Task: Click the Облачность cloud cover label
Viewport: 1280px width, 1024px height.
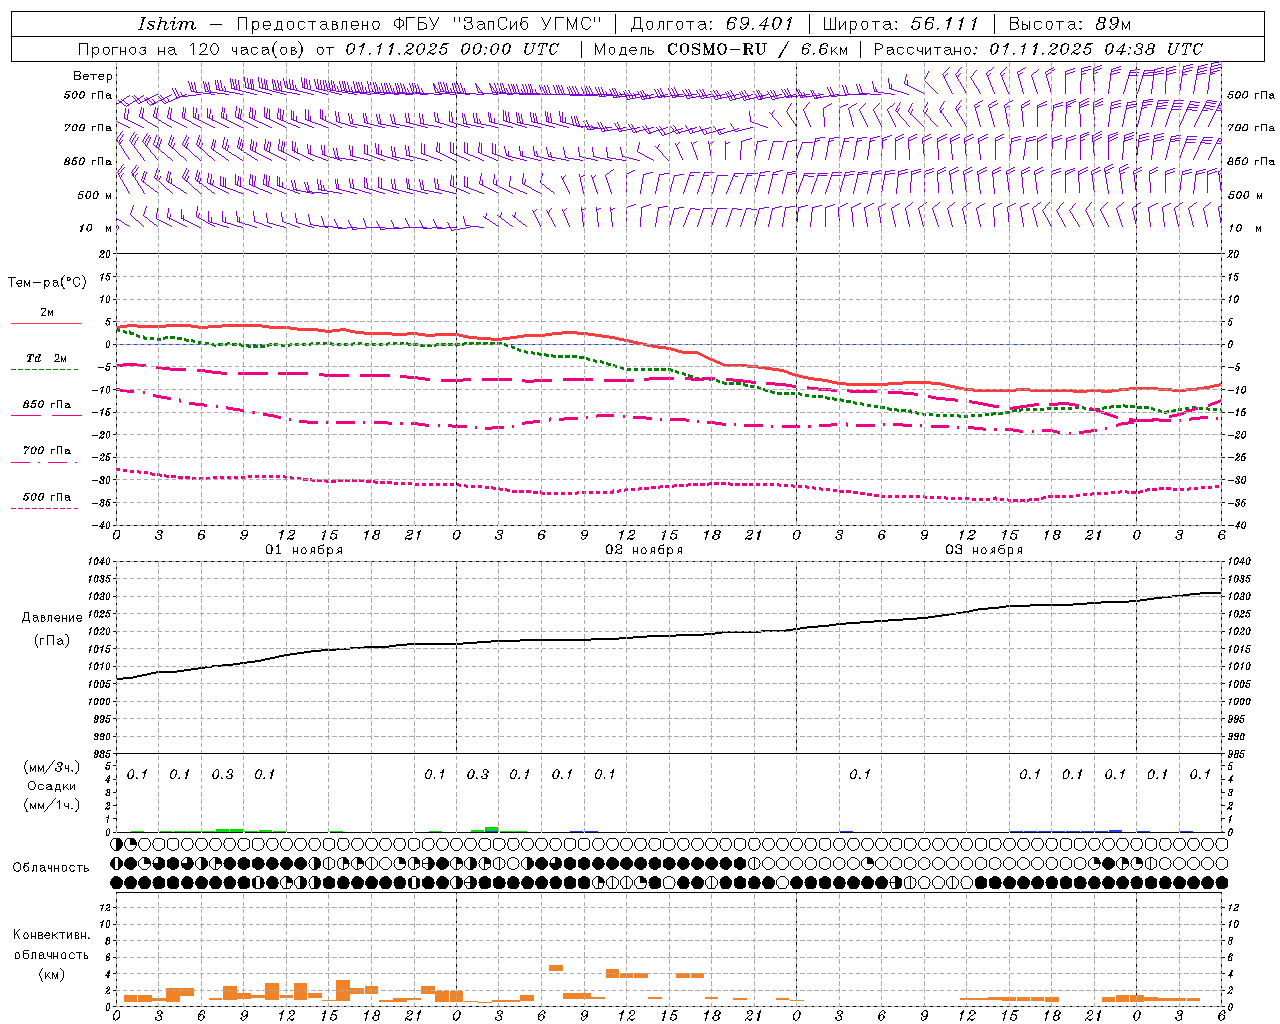Action: (x=51, y=868)
